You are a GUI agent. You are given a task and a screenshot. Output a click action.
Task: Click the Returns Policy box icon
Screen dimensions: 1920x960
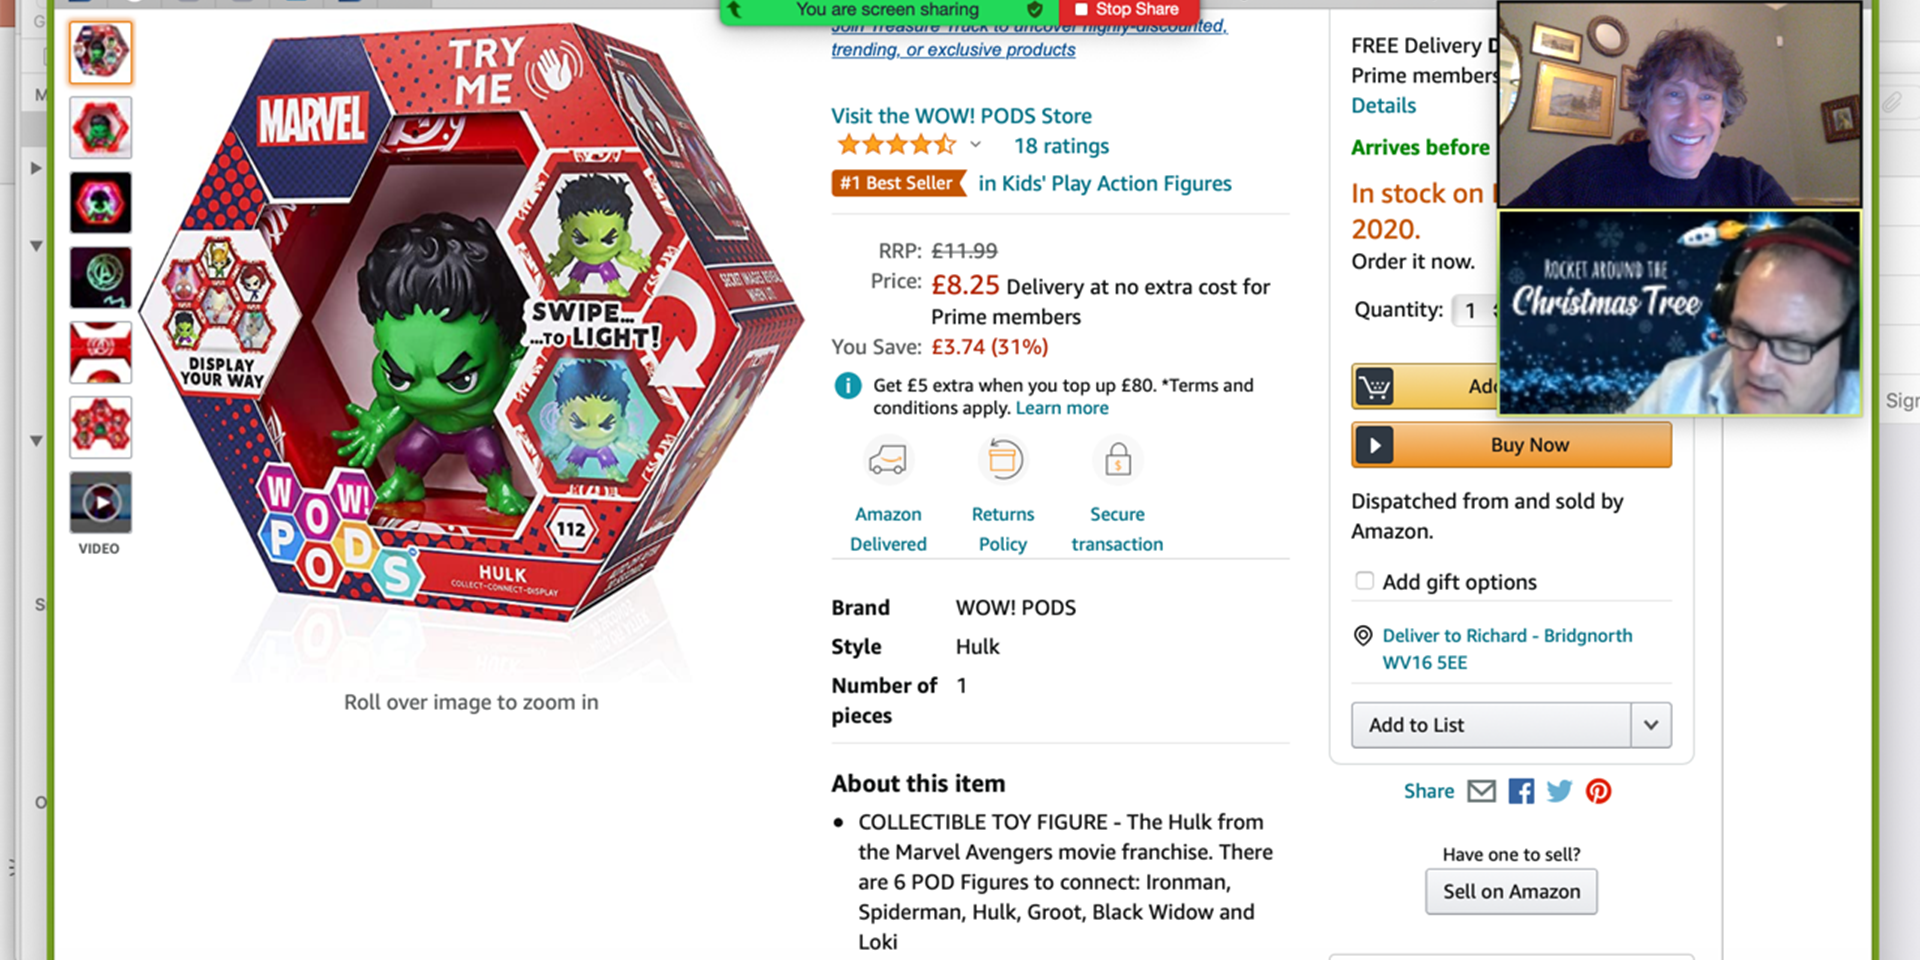[1003, 461]
